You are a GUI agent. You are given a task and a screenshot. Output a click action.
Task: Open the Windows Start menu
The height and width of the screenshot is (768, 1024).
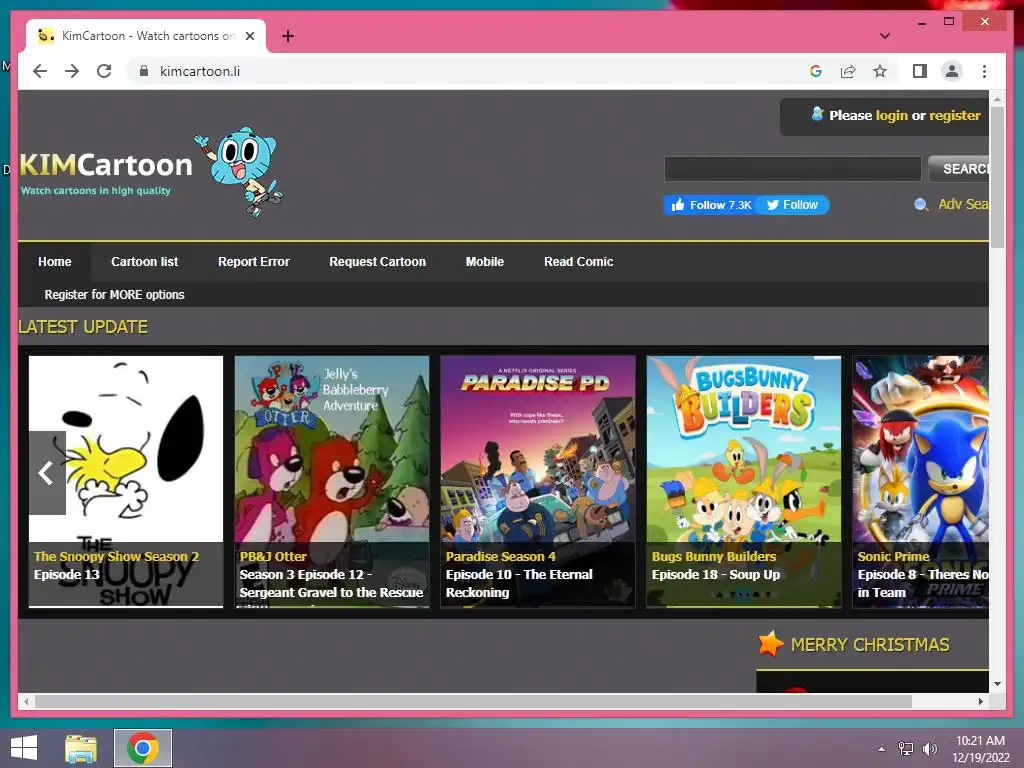[x=24, y=748]
